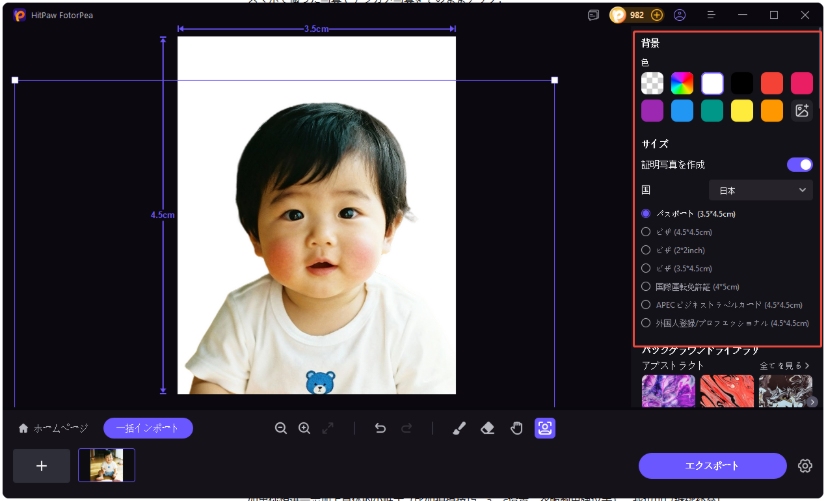Show next abstract backgrounds with arrow
The height and width of the screenshot is (501, 826).
click(812, 402)
